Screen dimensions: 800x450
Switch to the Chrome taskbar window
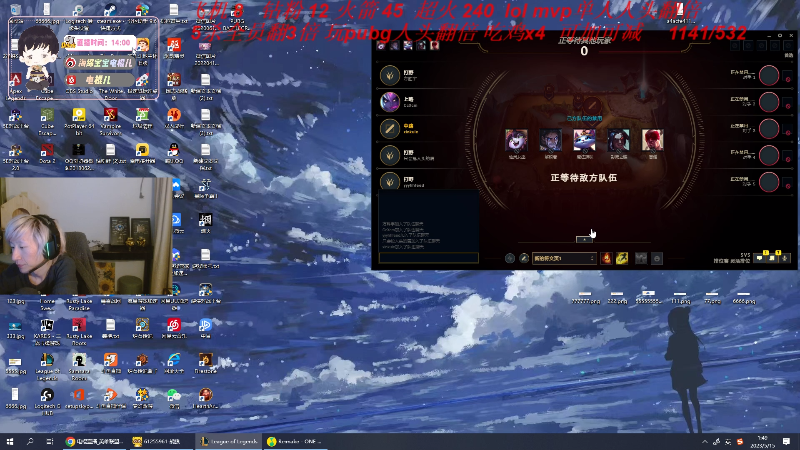click(x=94, y=441)
